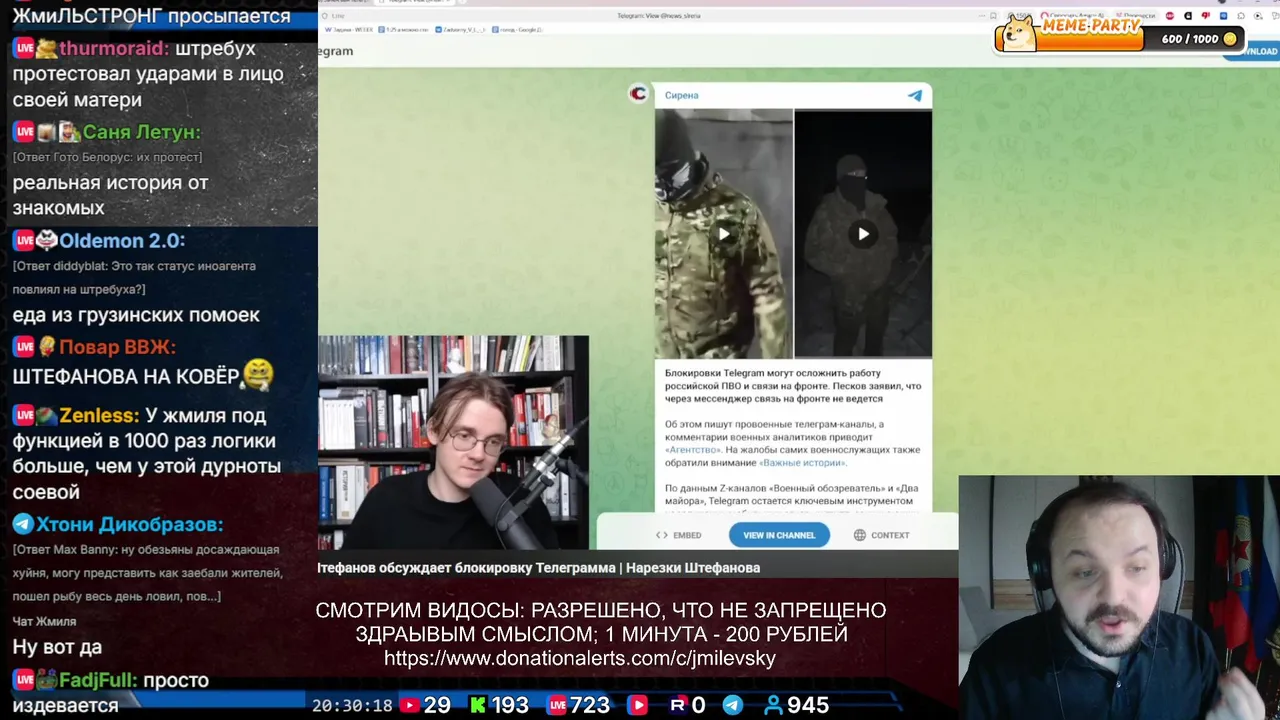This screenshot has width=1280, height=720.
Task: Click the Stefanov bookshelf video inset
Action: pyautogui.click(x=453, y=443)
